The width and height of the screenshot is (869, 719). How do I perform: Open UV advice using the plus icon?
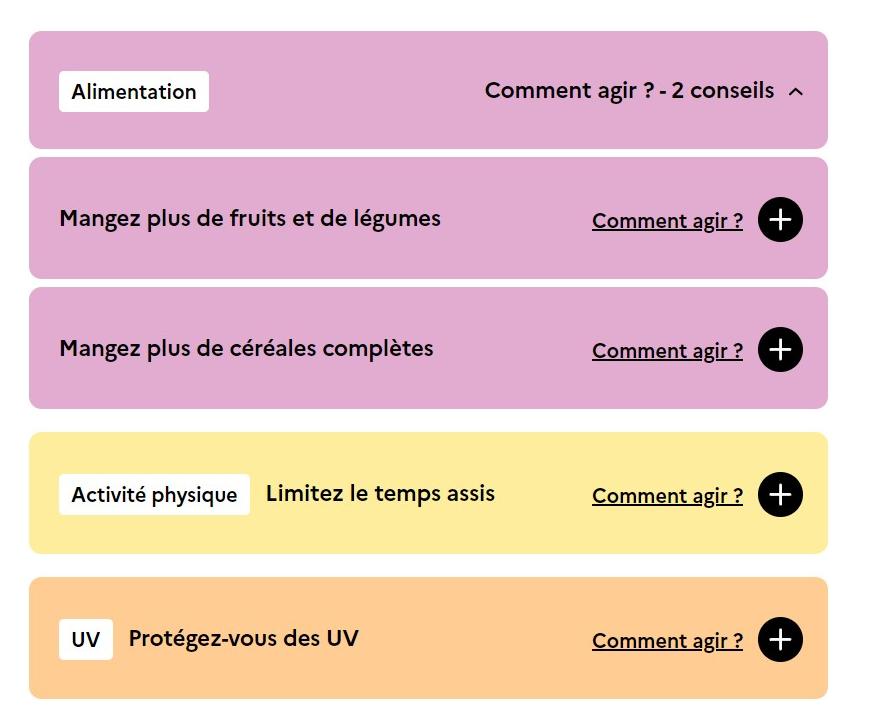(x=780, y=640)
